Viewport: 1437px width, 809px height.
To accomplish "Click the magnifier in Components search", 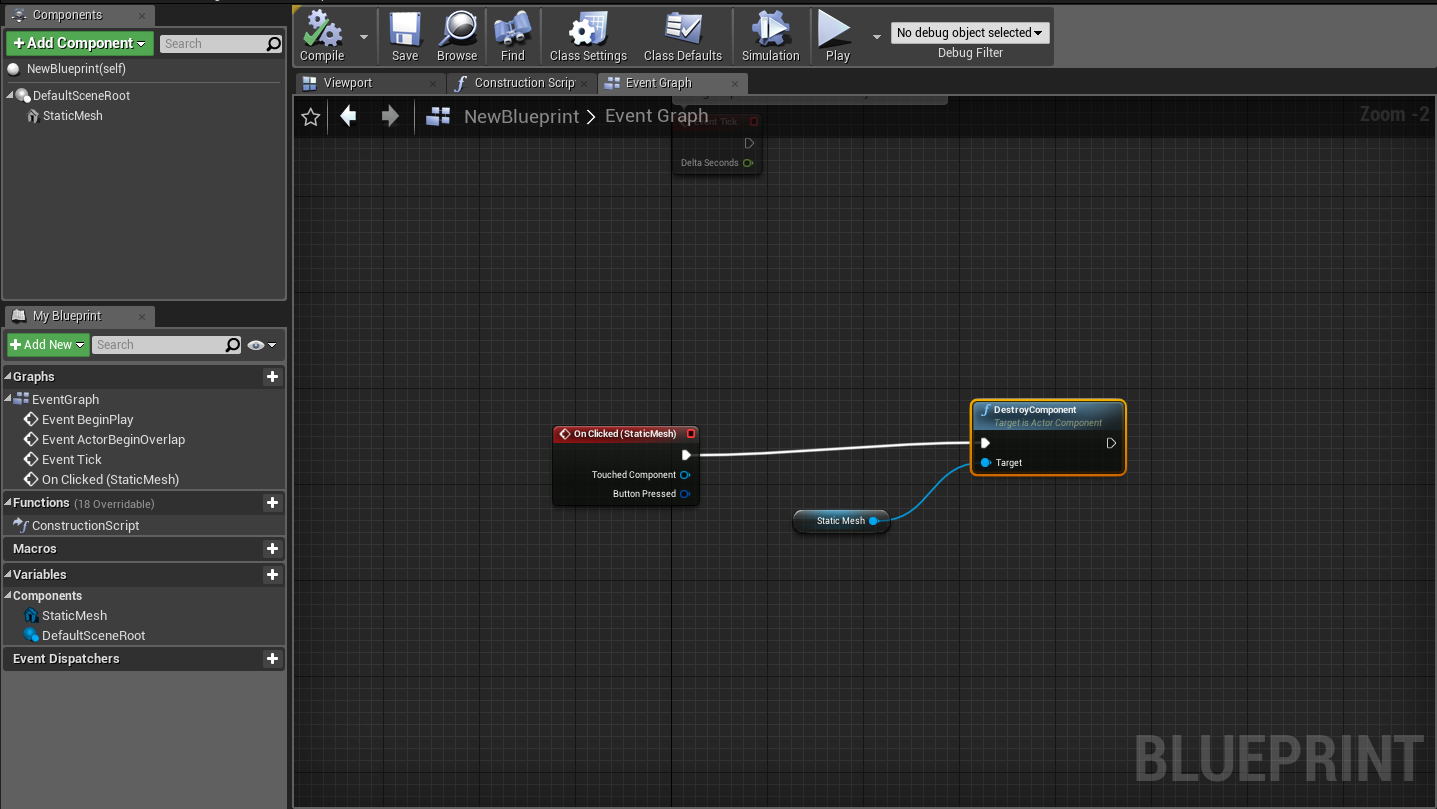I will [x=274, y=44].
